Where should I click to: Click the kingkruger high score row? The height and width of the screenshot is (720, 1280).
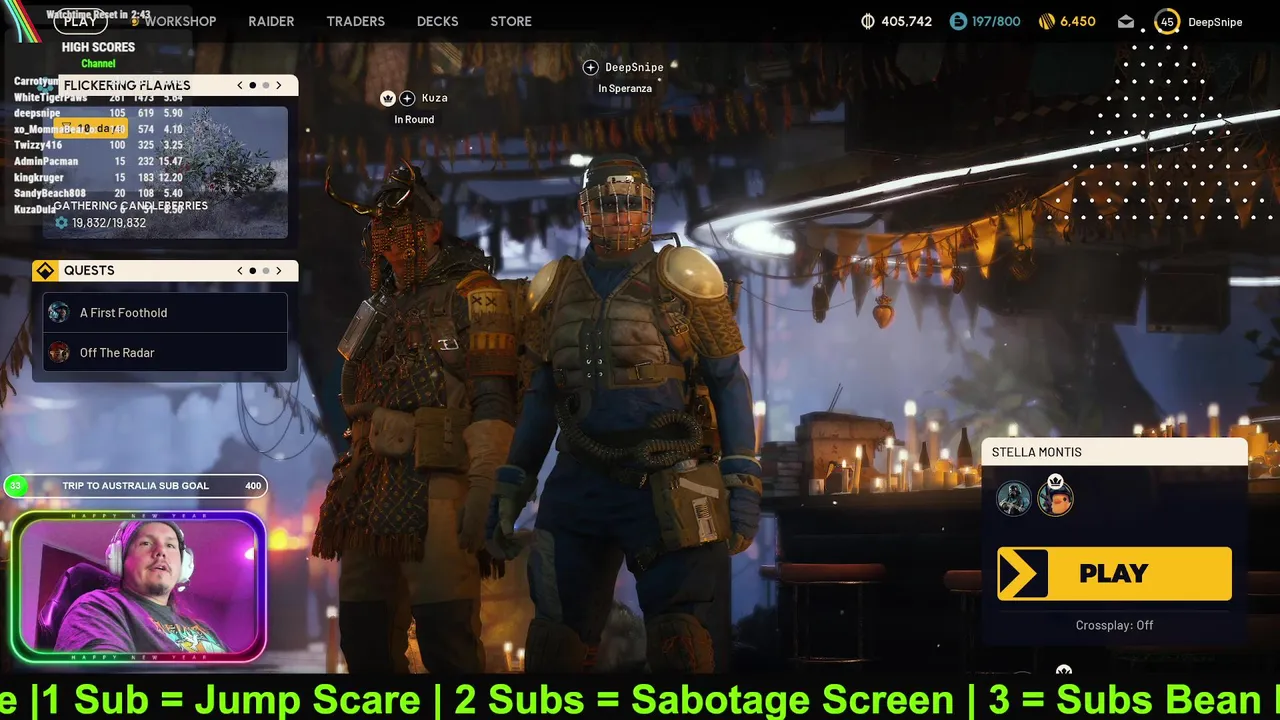pyautogui.click(x=98, y=178)
